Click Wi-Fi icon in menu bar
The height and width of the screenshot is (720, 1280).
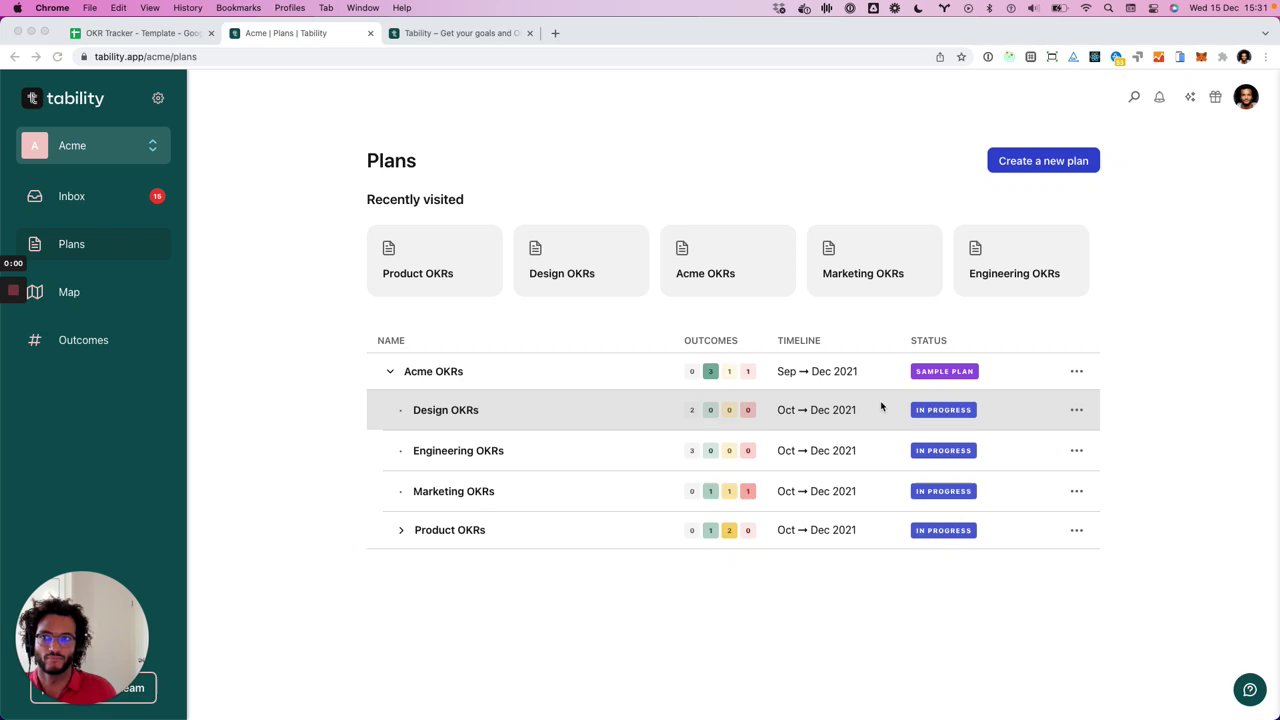click(x=1086, y=8)
